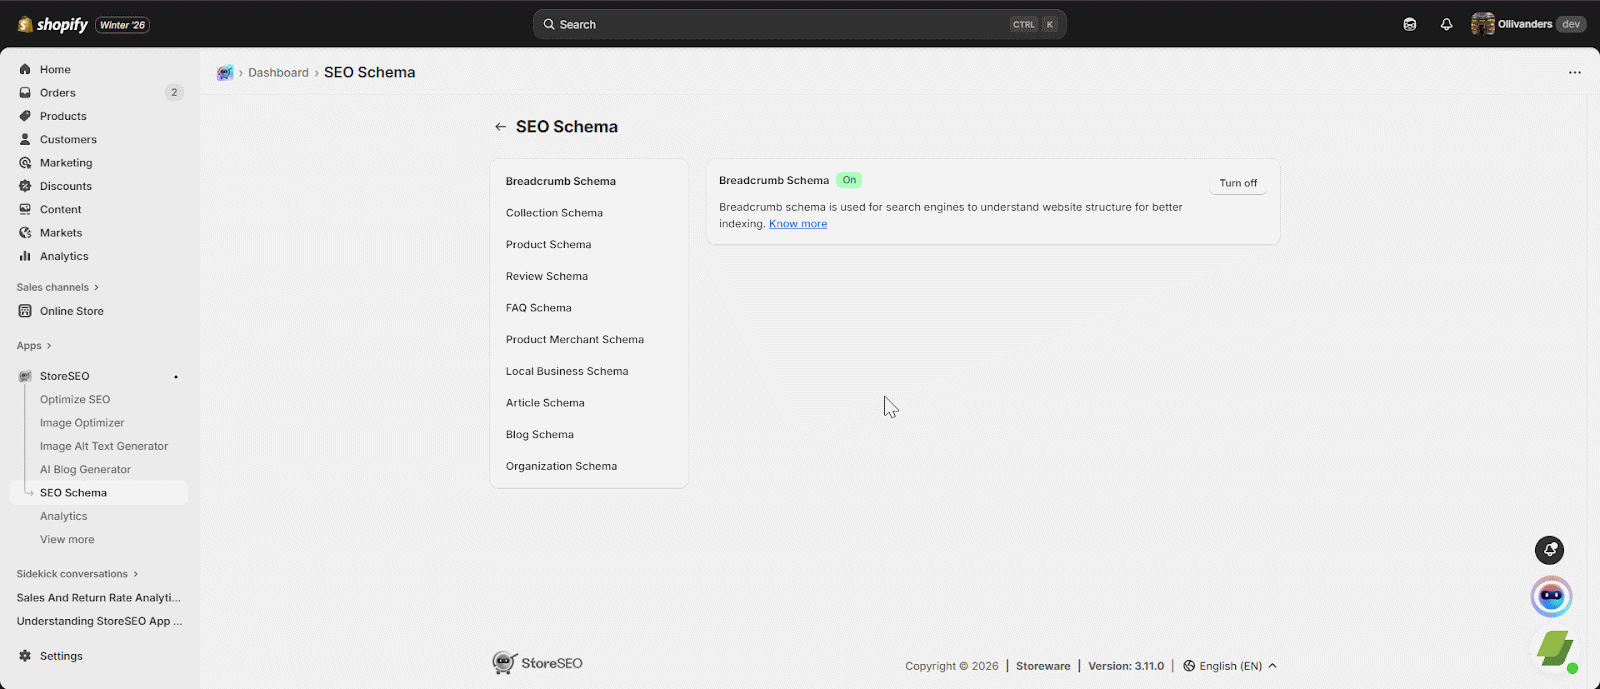The image size is (1600, 689).
Task: Turn off Breadcrumb Schema
Action: click(x=1238, y=183)
